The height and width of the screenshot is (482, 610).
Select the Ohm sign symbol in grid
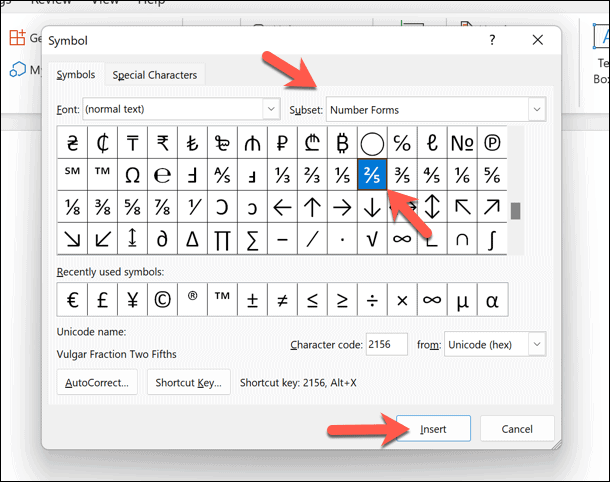point(132,174)
